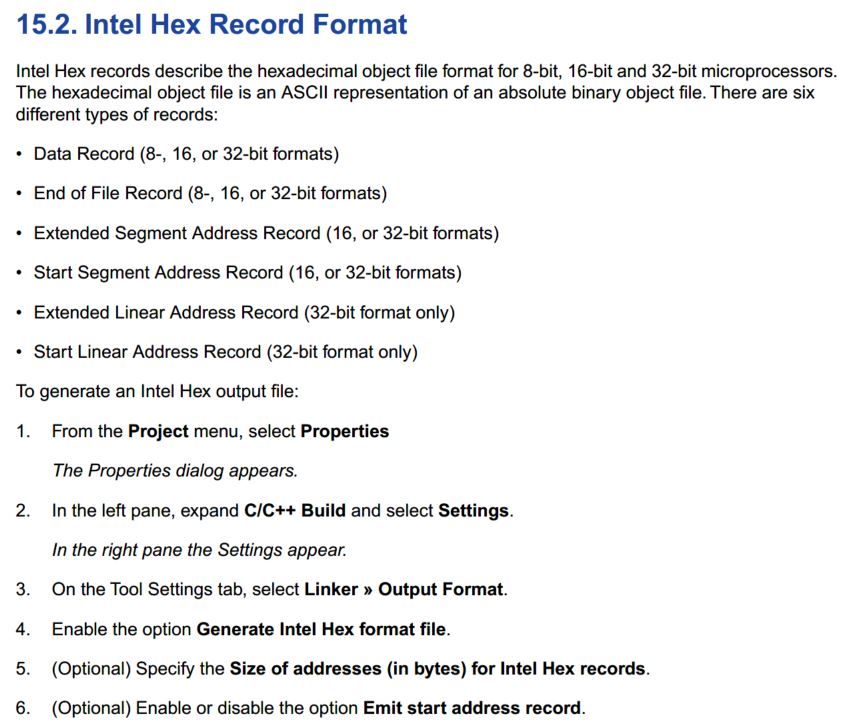
Task: Click the intro paragraph starting "Intel Hex records describe"
Action: tap(420, 93)
